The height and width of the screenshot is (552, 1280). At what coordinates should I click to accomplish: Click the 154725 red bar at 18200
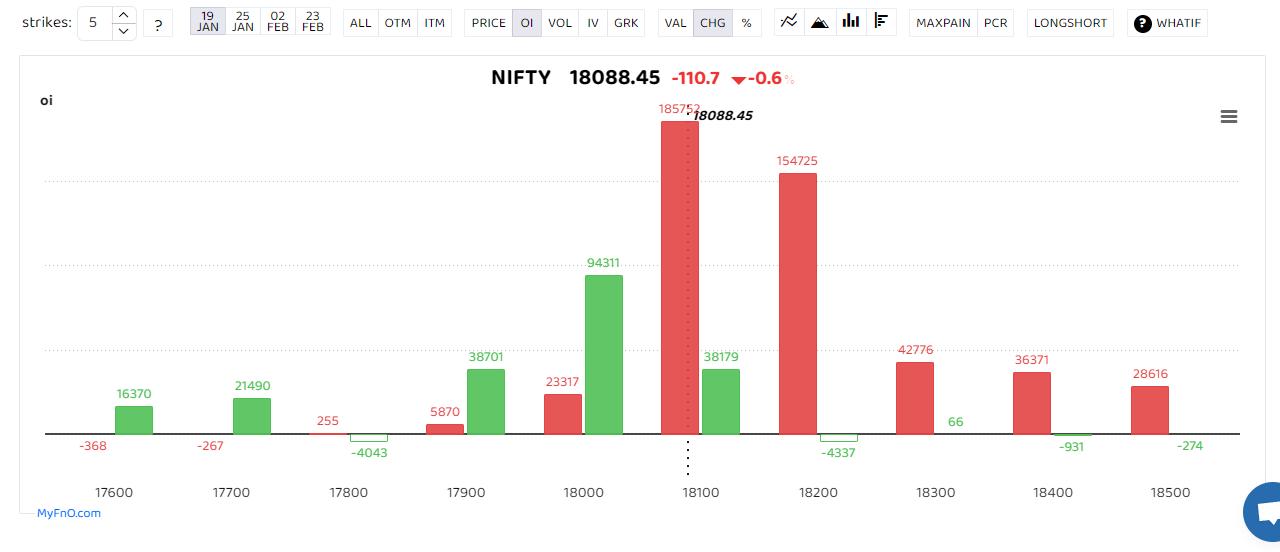798,304
